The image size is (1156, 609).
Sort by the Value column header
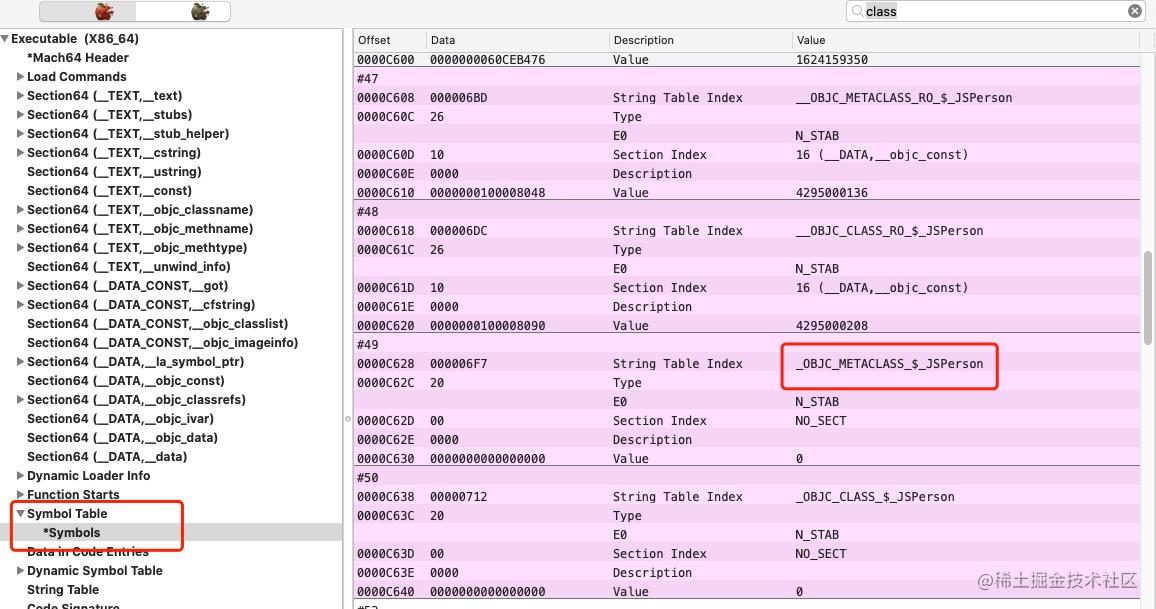click(966, 40)
